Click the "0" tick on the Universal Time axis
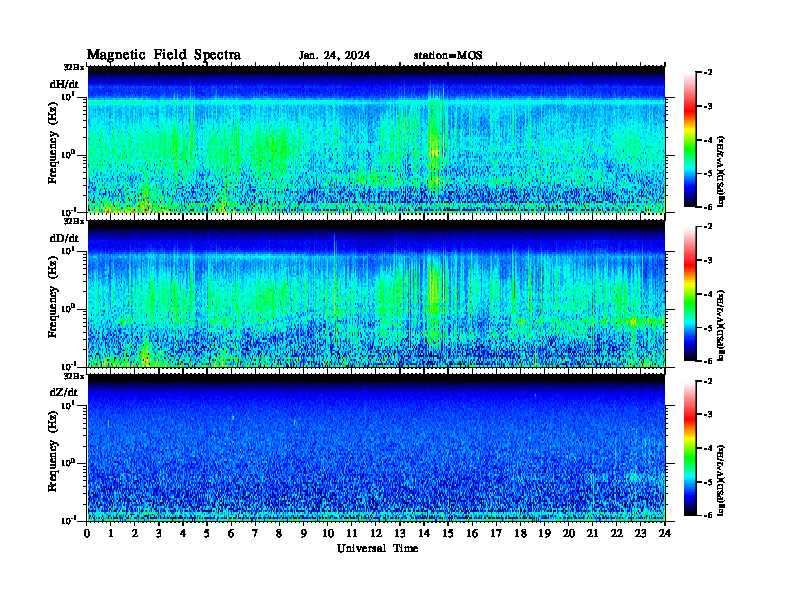 click(x=87, y=533)
